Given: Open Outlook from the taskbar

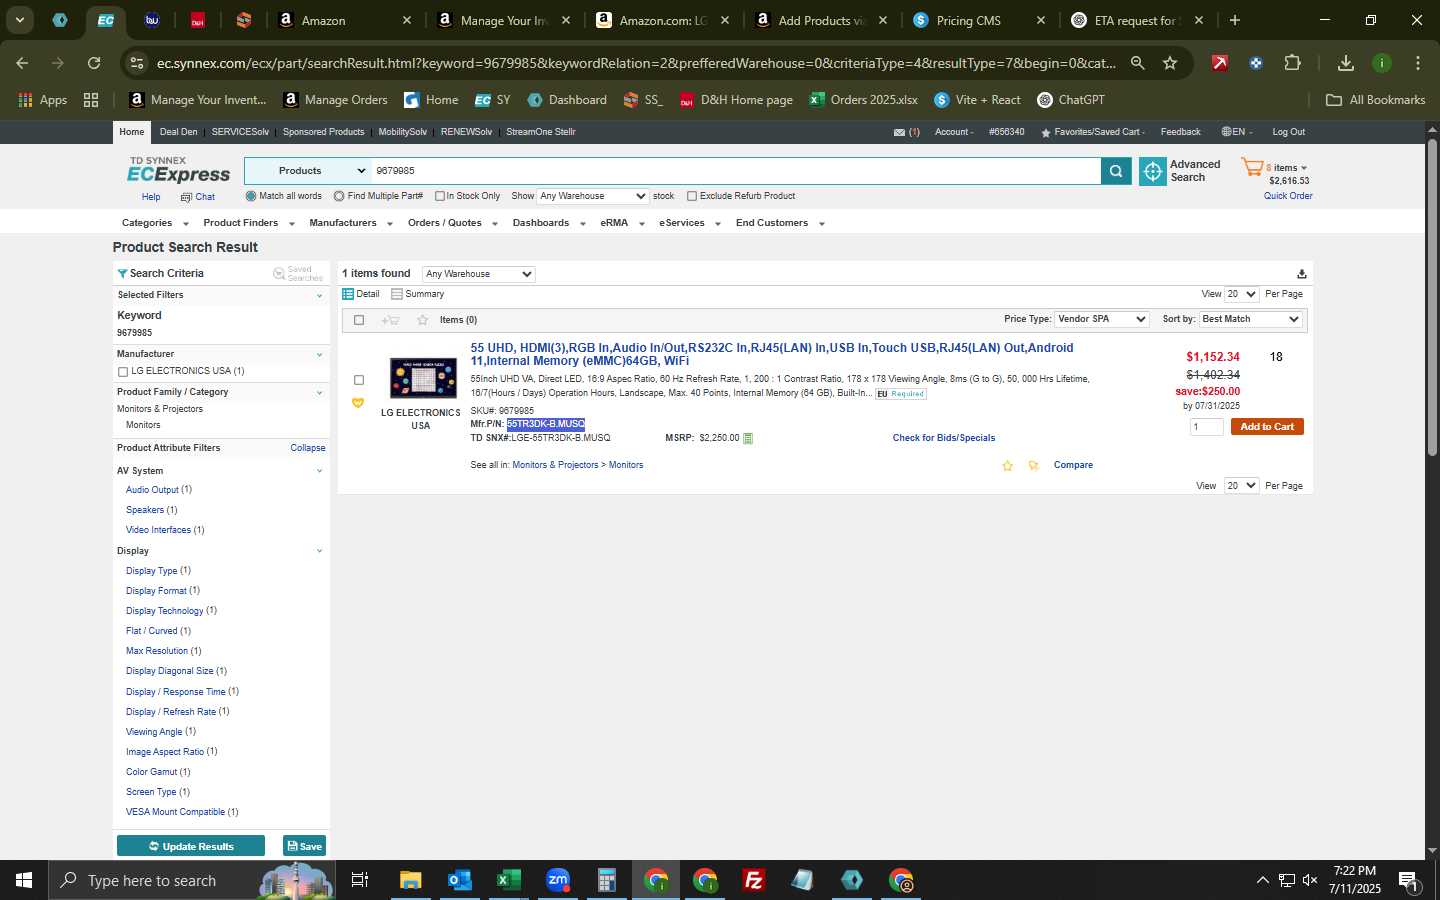Looking at the screenshot, I should [x=459, y=880].
